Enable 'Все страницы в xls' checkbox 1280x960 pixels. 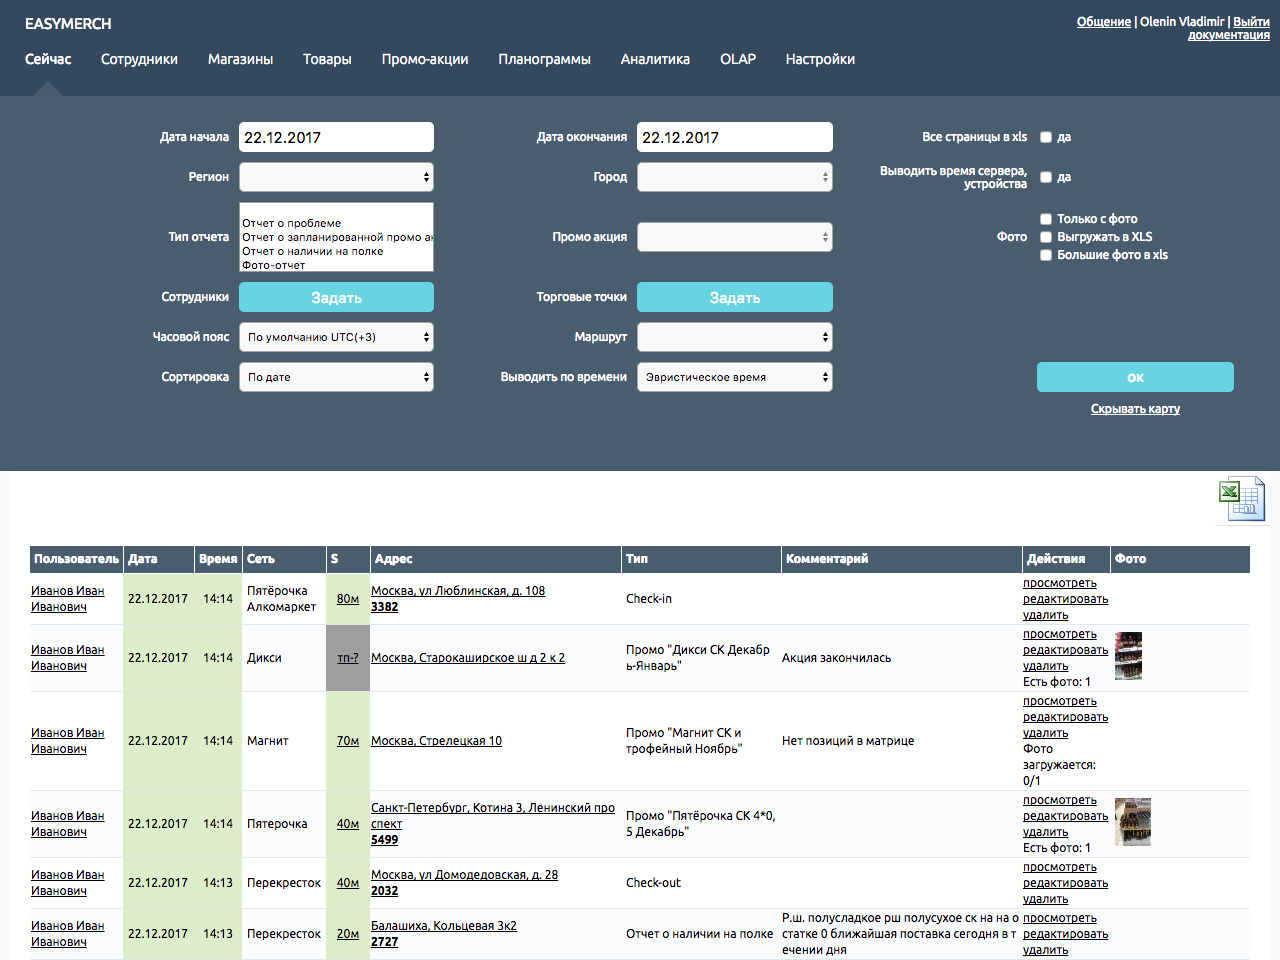click(1046, 137)
